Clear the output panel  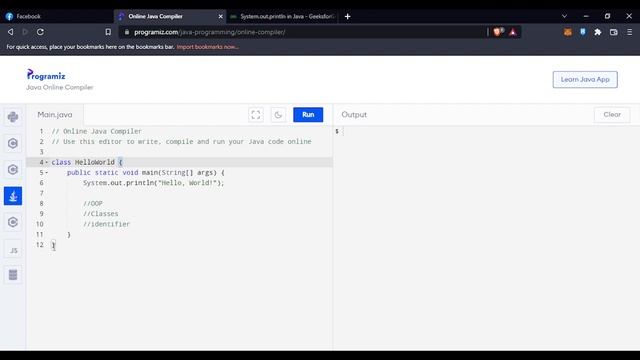612,115
